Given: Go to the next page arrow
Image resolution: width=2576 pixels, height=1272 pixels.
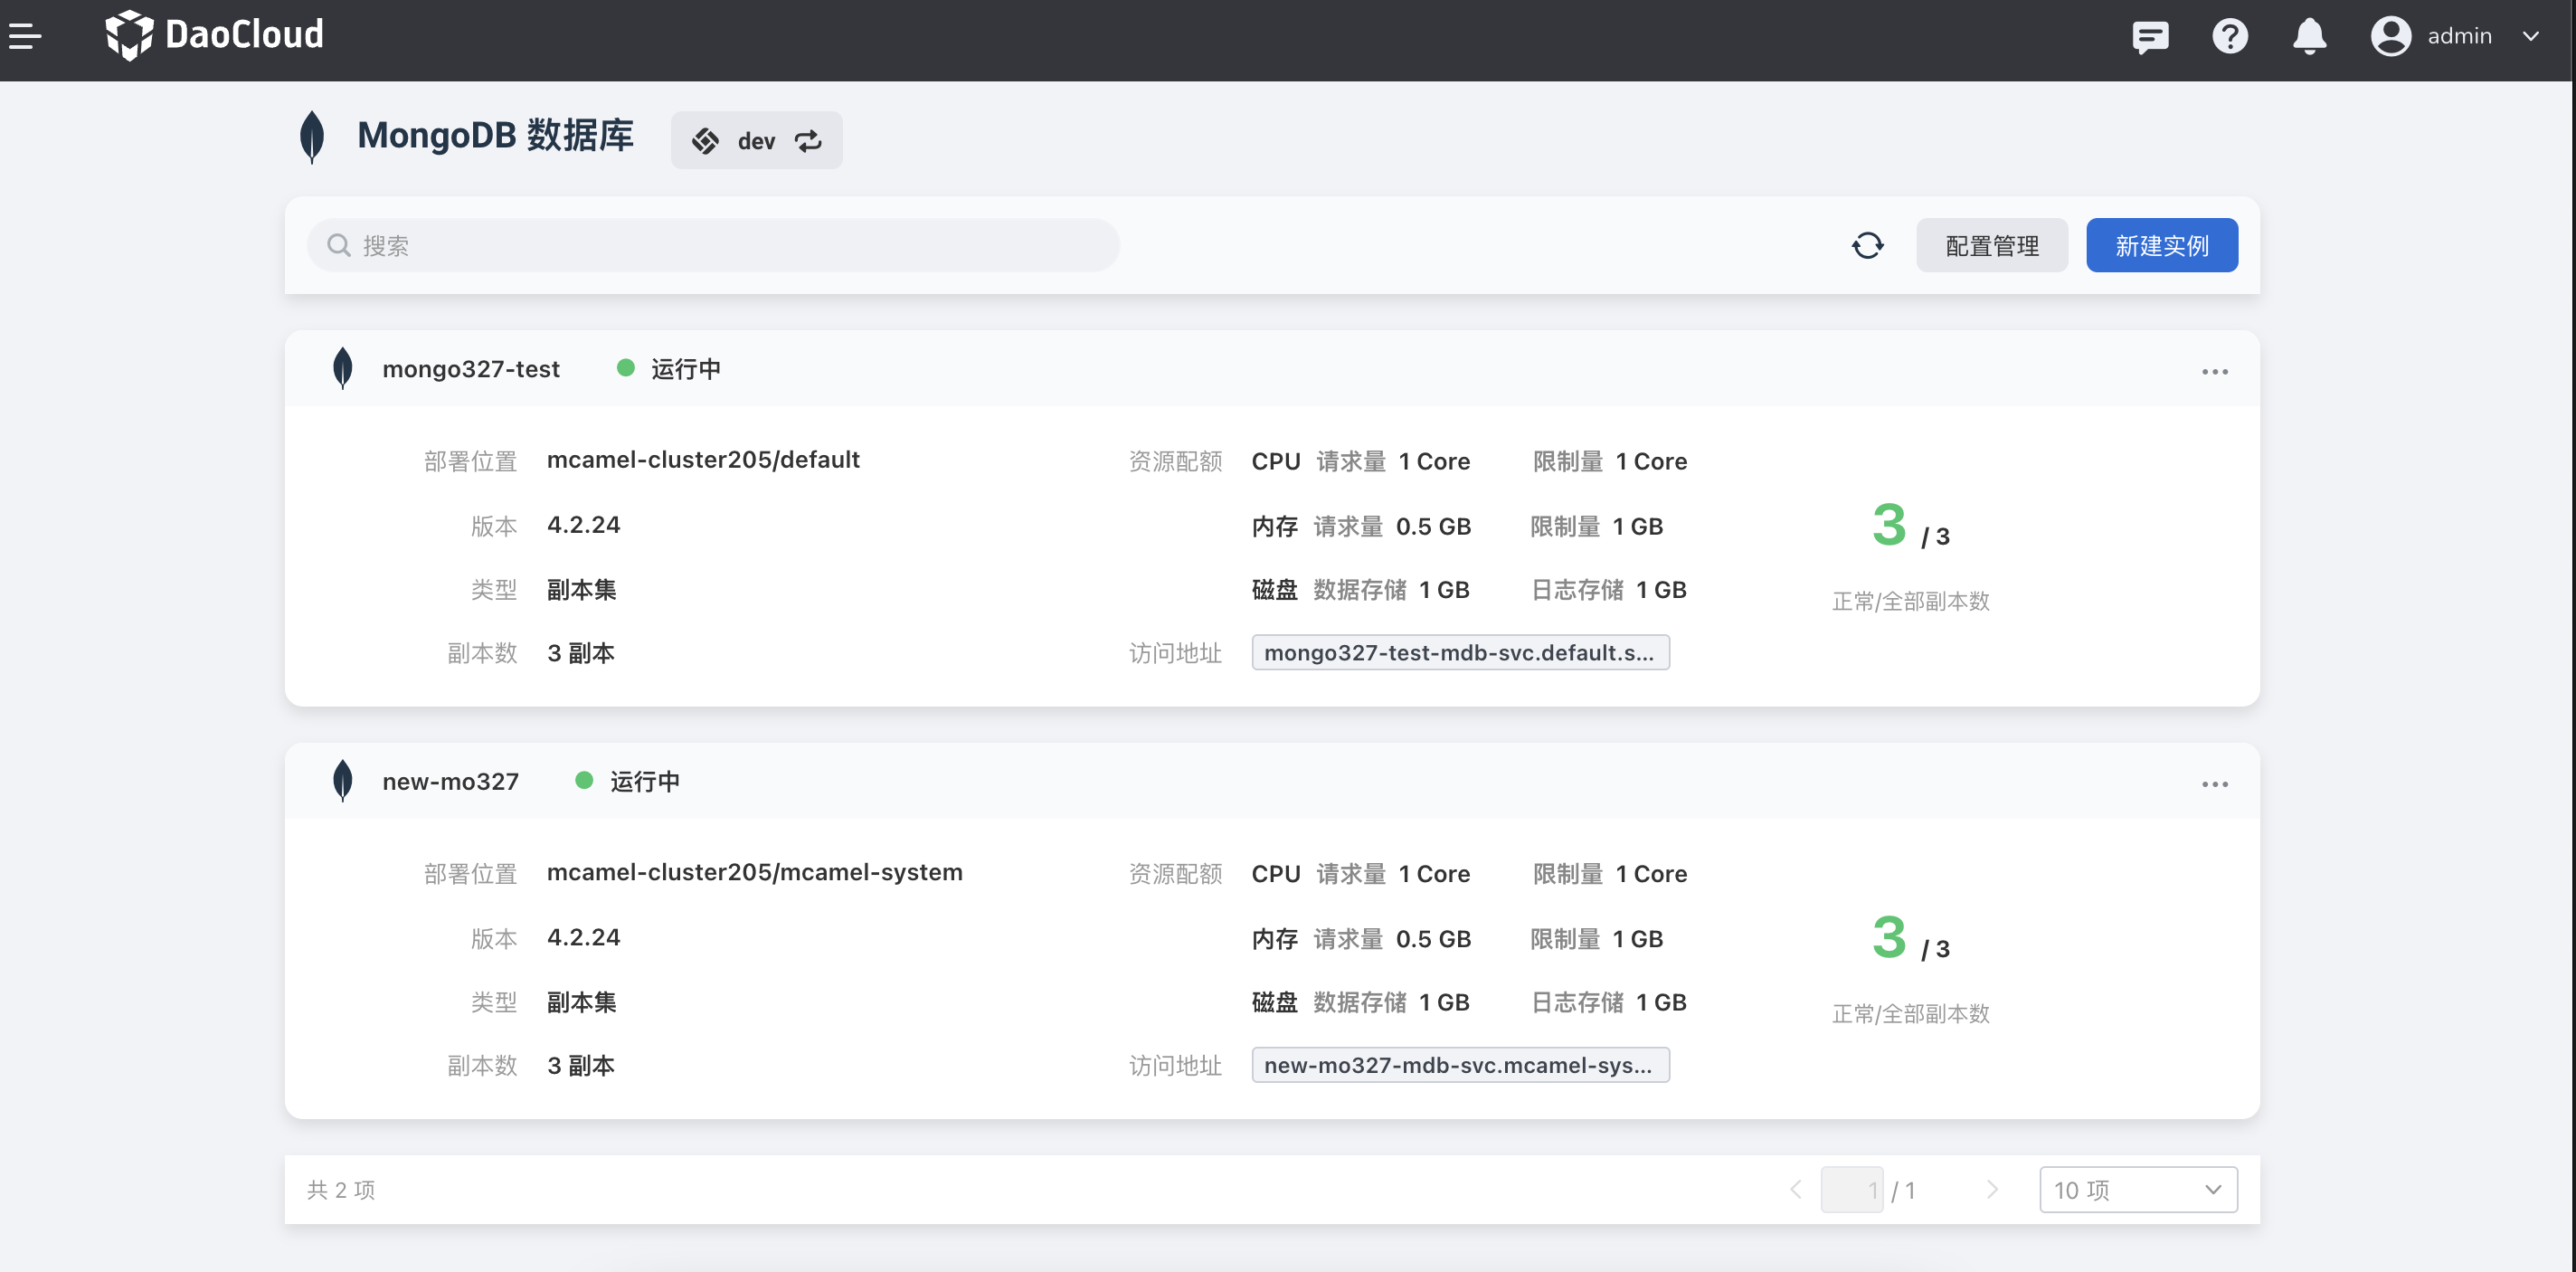Looking at the screenshot, I should 1991,1190.
